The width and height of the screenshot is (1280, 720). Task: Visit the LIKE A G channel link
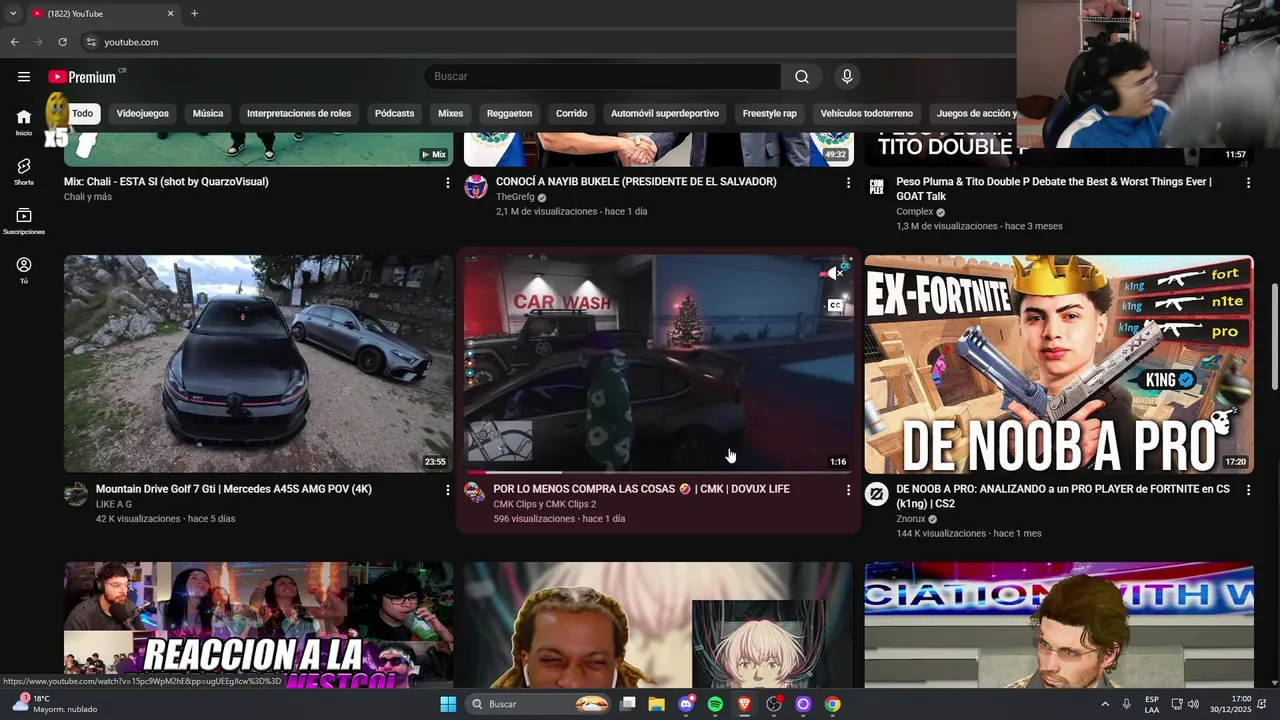point(114,504)
